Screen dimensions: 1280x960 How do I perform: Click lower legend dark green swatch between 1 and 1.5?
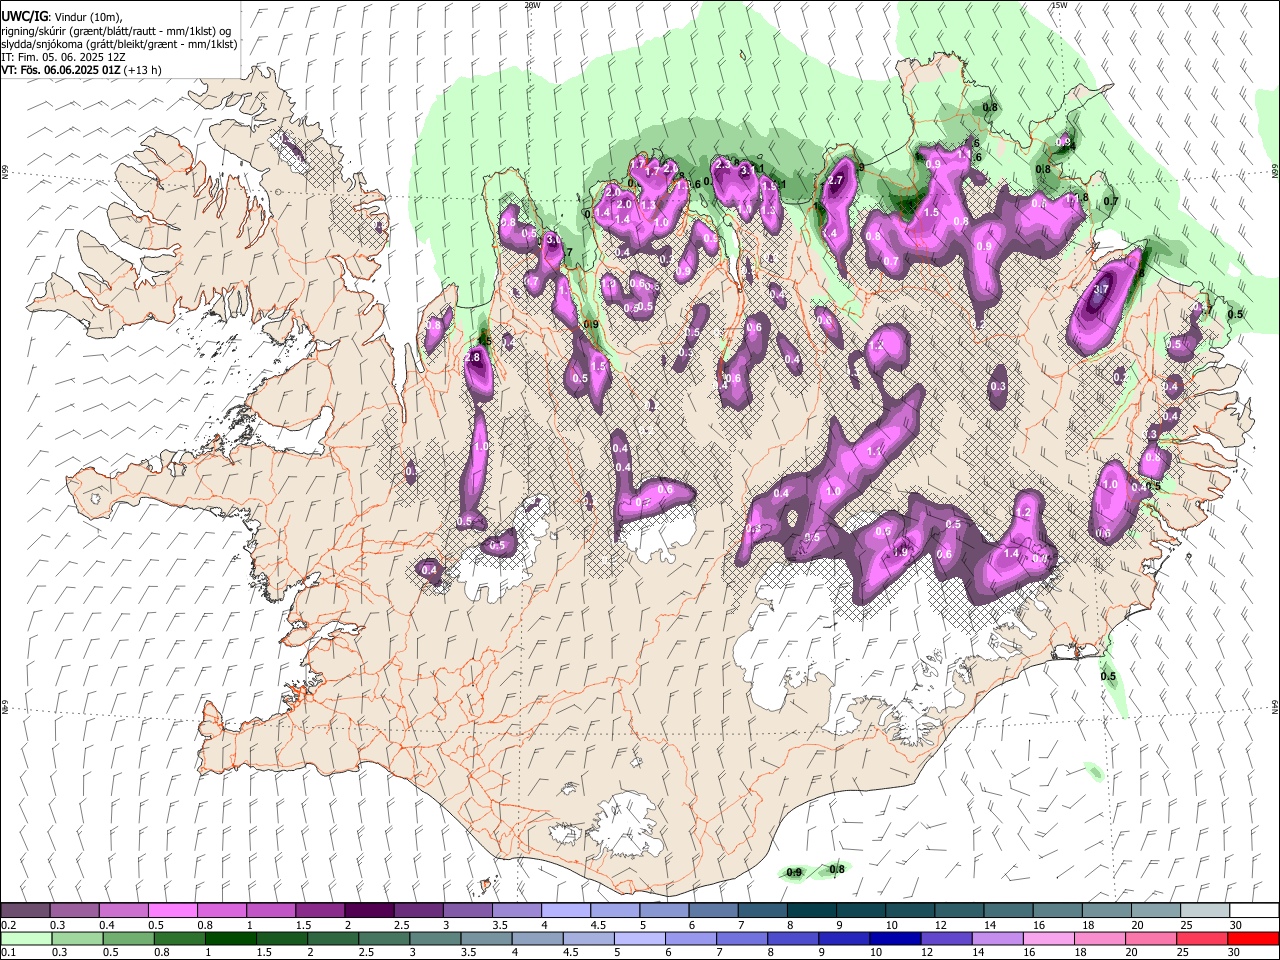(x=230, y=938)
